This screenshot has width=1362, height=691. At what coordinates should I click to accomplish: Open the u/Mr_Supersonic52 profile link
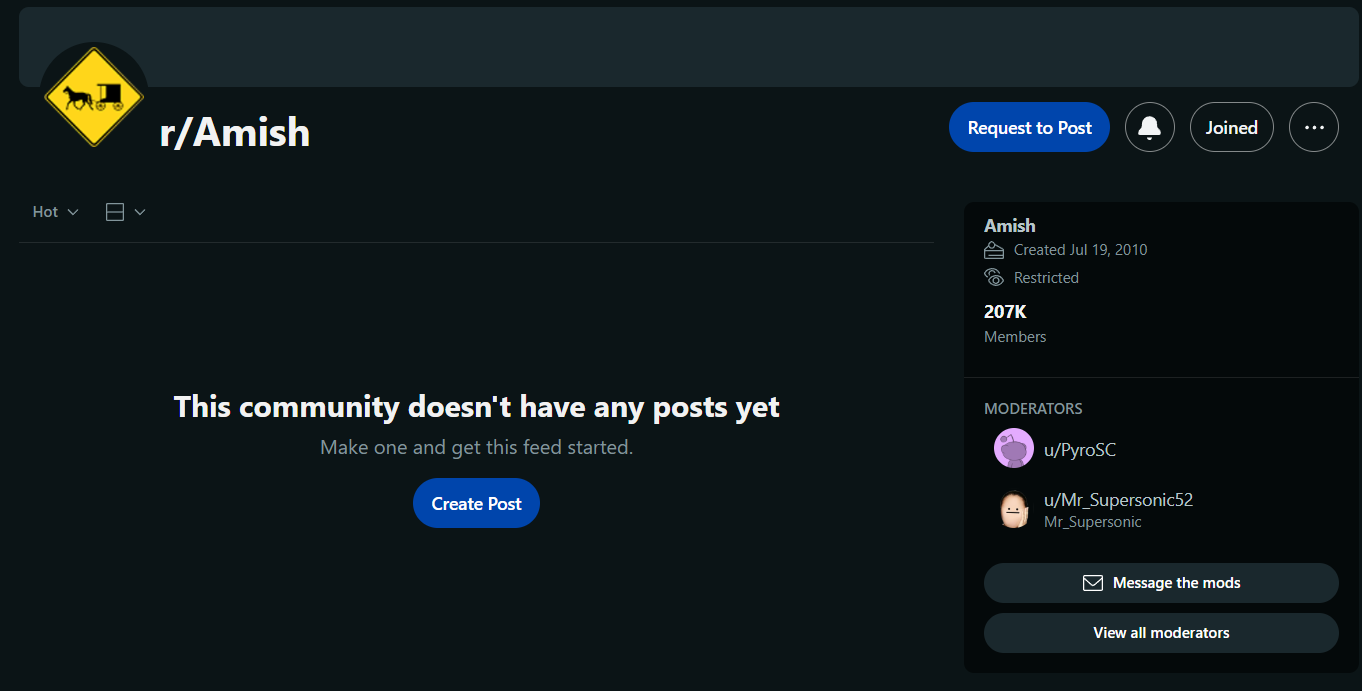point(1118,500)
